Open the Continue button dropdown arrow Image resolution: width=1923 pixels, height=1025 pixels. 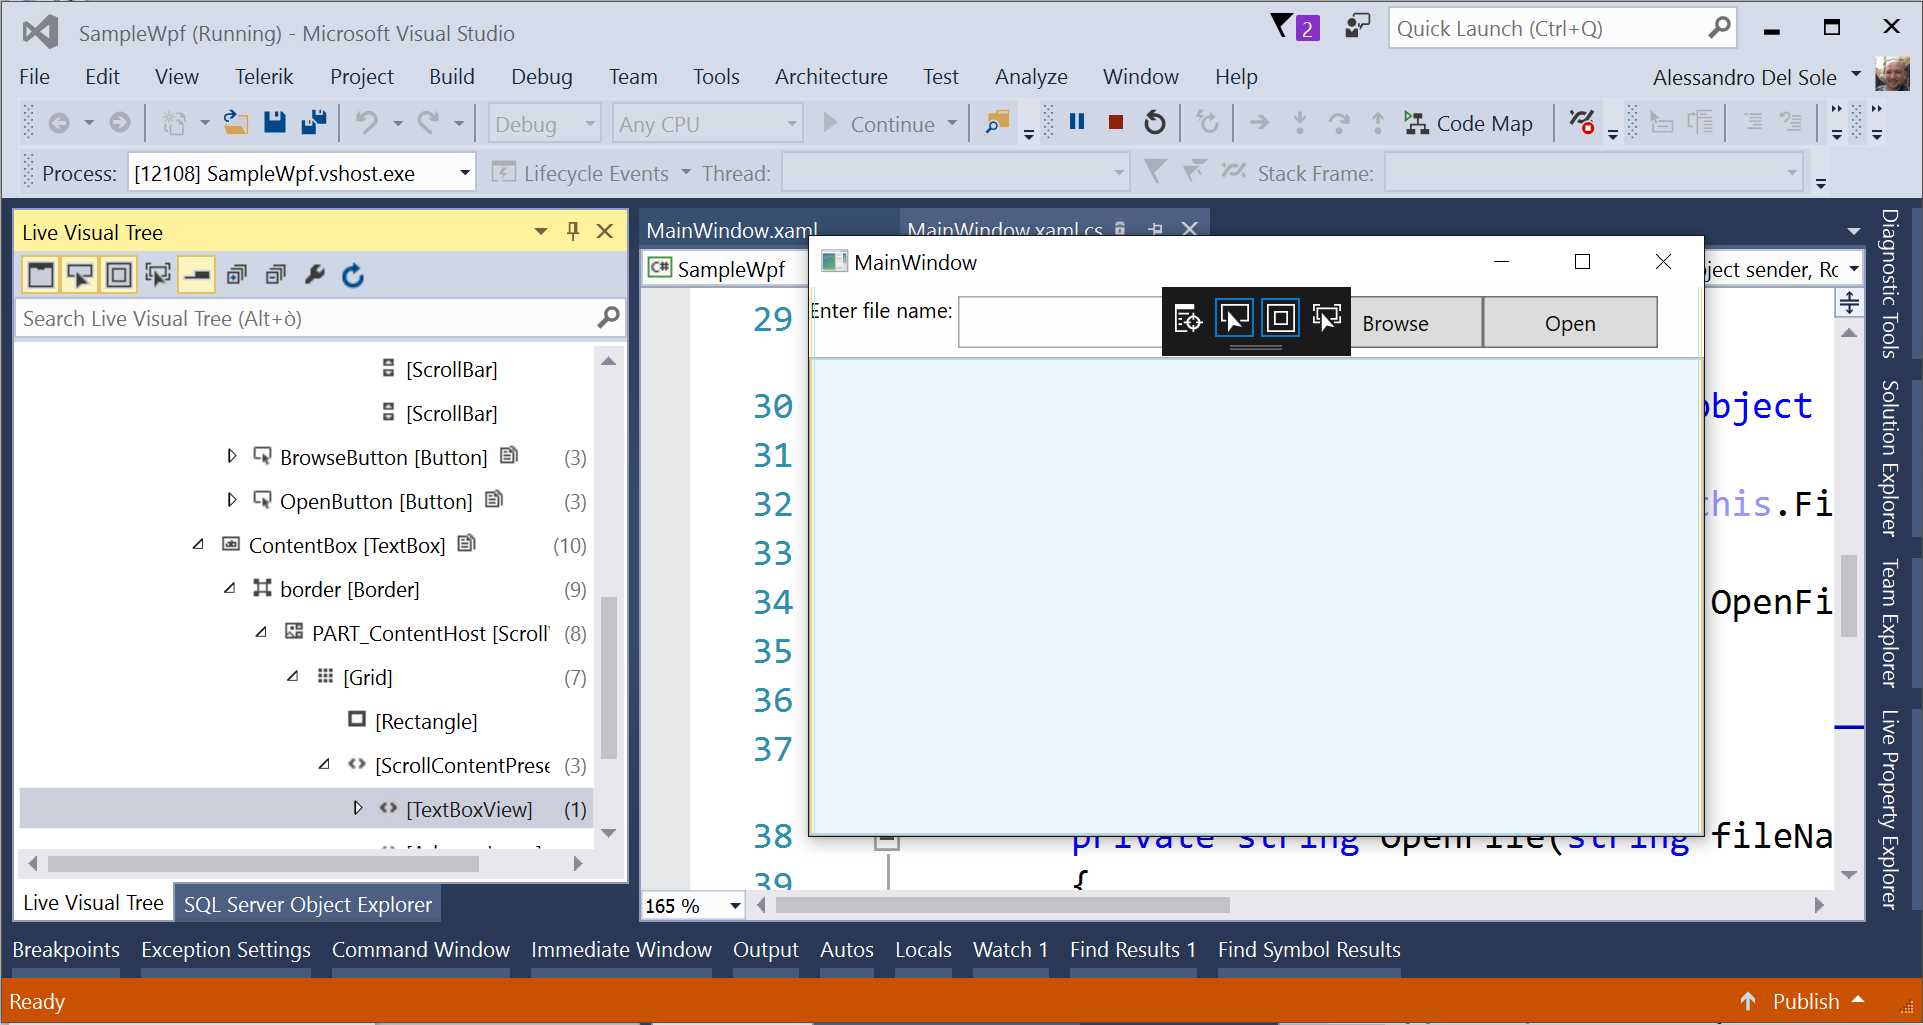[952, 123]
